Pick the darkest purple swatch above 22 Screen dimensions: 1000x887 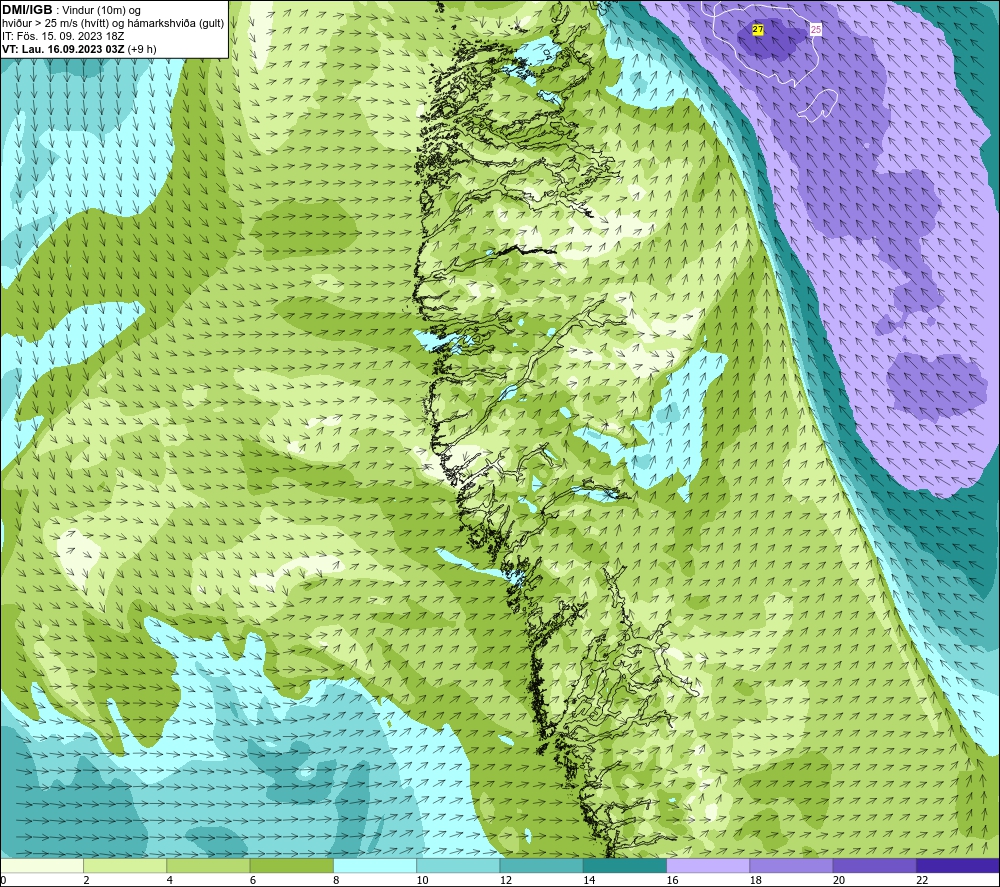(x=958, y=866)
